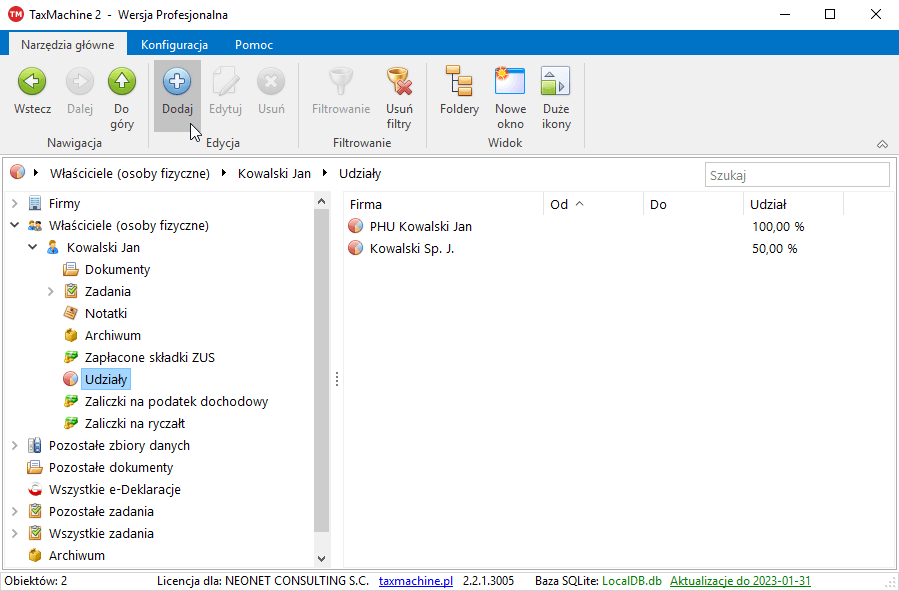Open Nowe okno new window icon
The image size is (899, 591).
pos(510,82)
